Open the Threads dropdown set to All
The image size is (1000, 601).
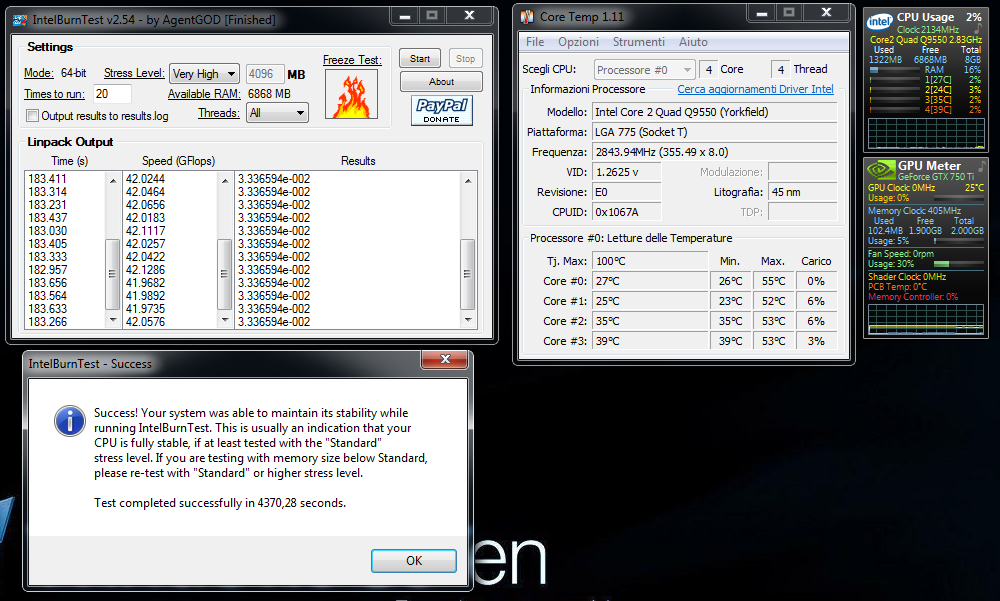click(277, 113)
